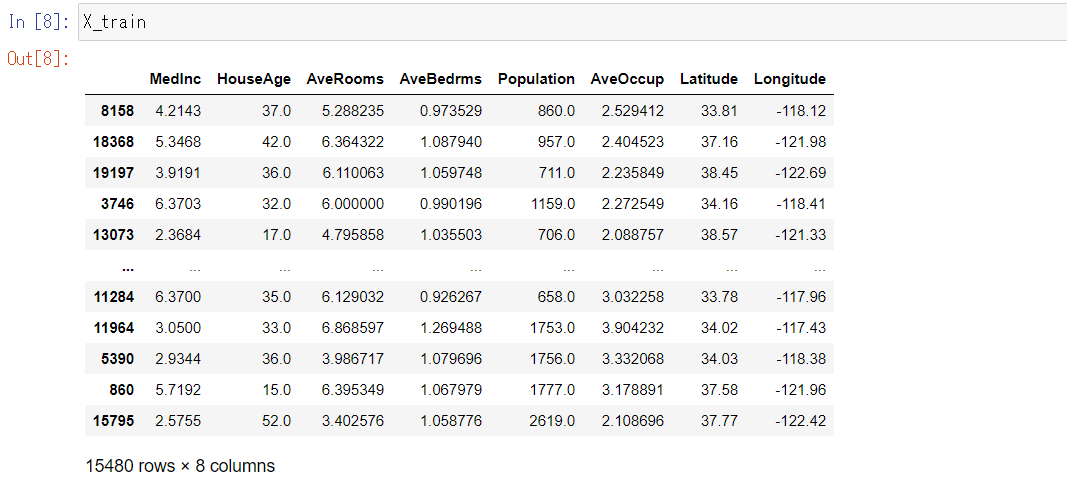
Task: Click Longitude value -122.69
Action: (x=801, y=173)
